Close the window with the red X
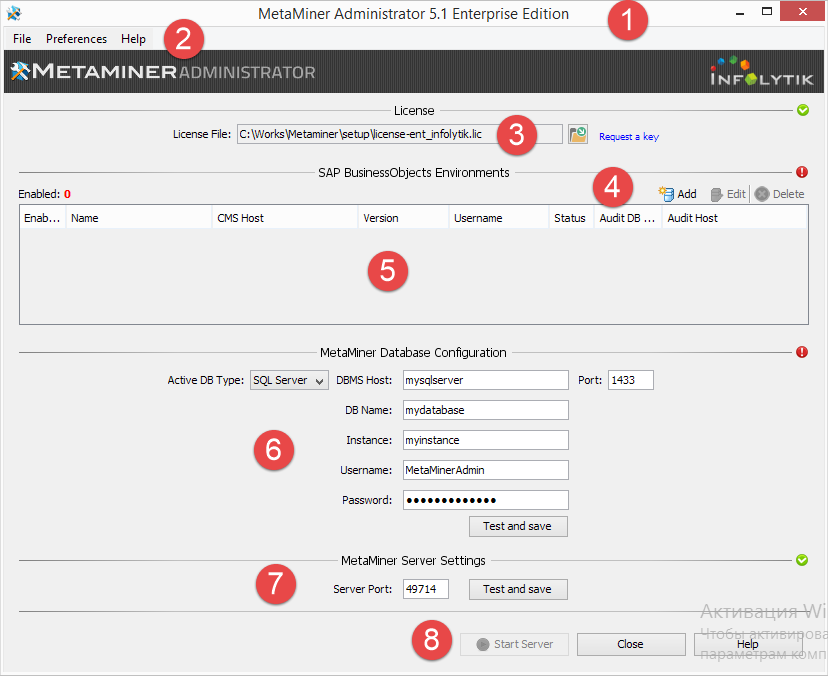Image resolution: width=828 pixels, height=676 pixels. pyautogui.click(x=803, y=12)
